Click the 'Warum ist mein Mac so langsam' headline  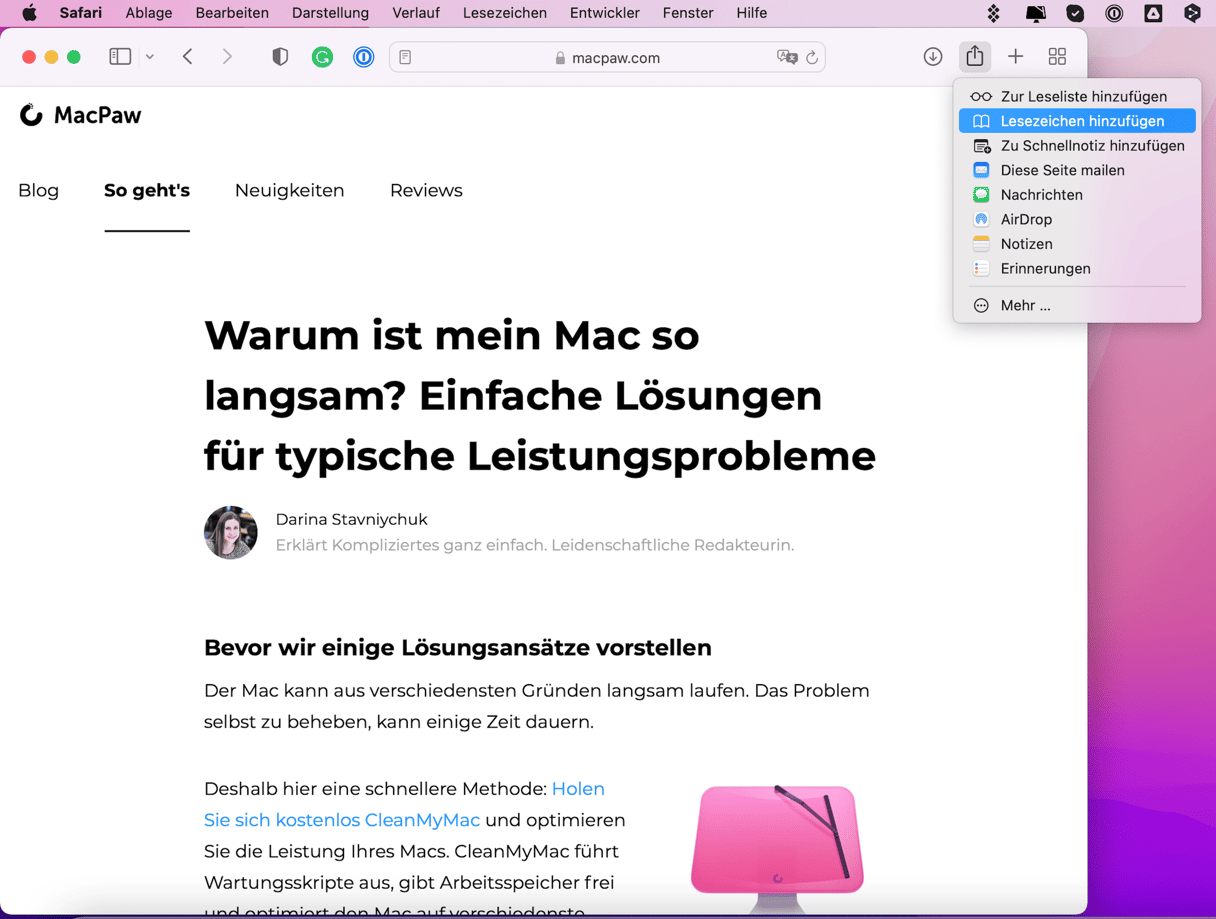pos(540,395)
